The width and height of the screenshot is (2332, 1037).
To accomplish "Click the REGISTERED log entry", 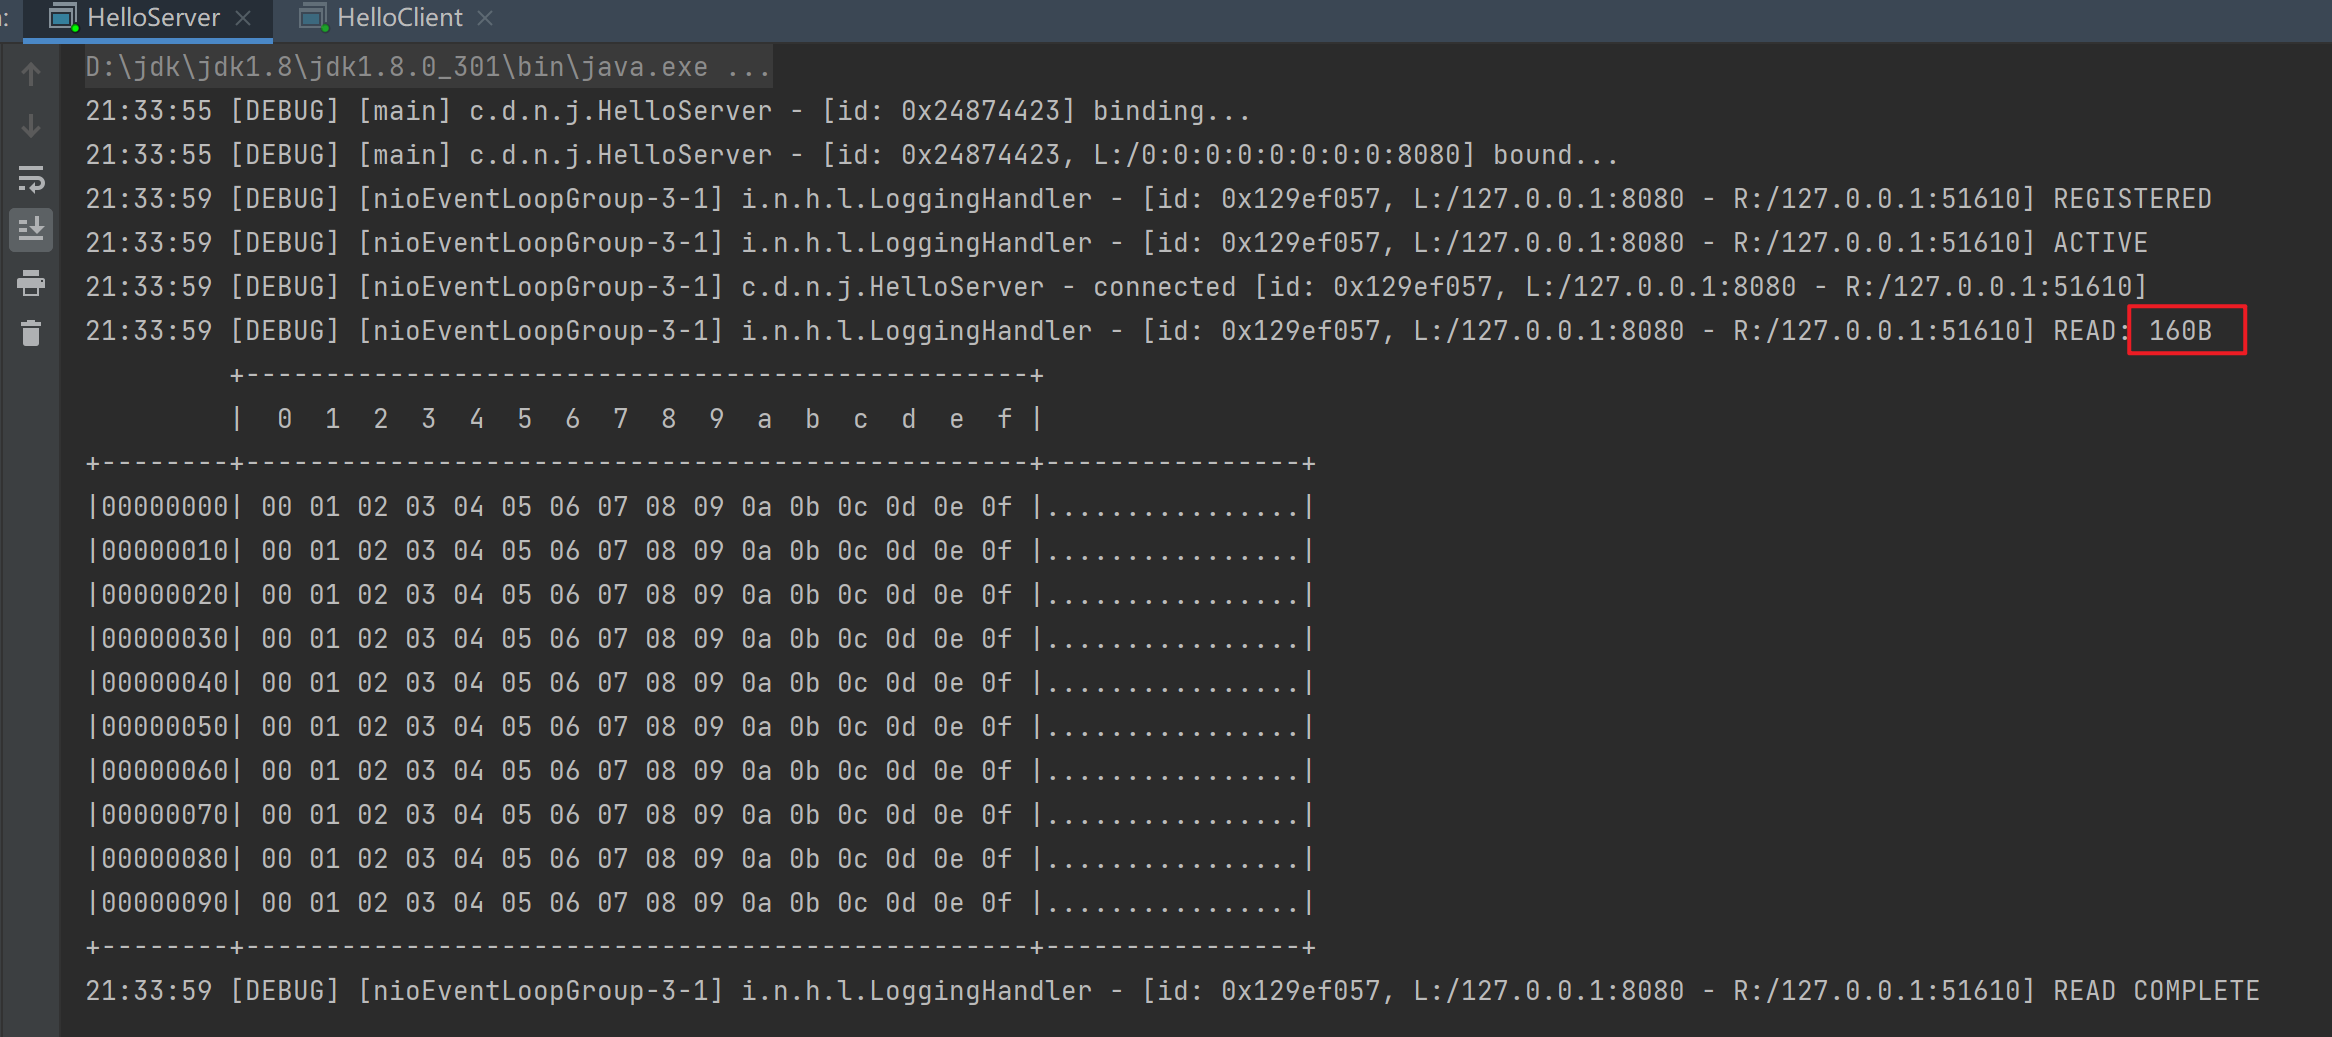I will tap(2131, 199).
